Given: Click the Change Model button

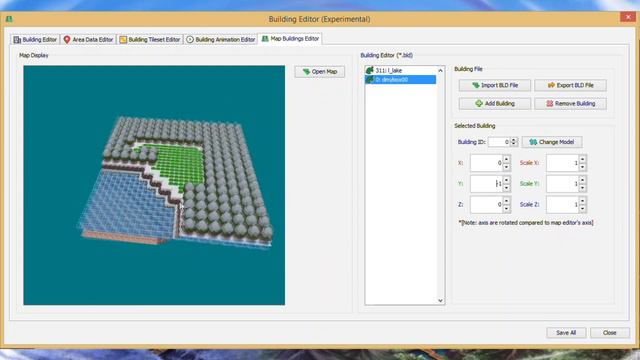Looking at the screenshot, I should (x=552, y=142).
